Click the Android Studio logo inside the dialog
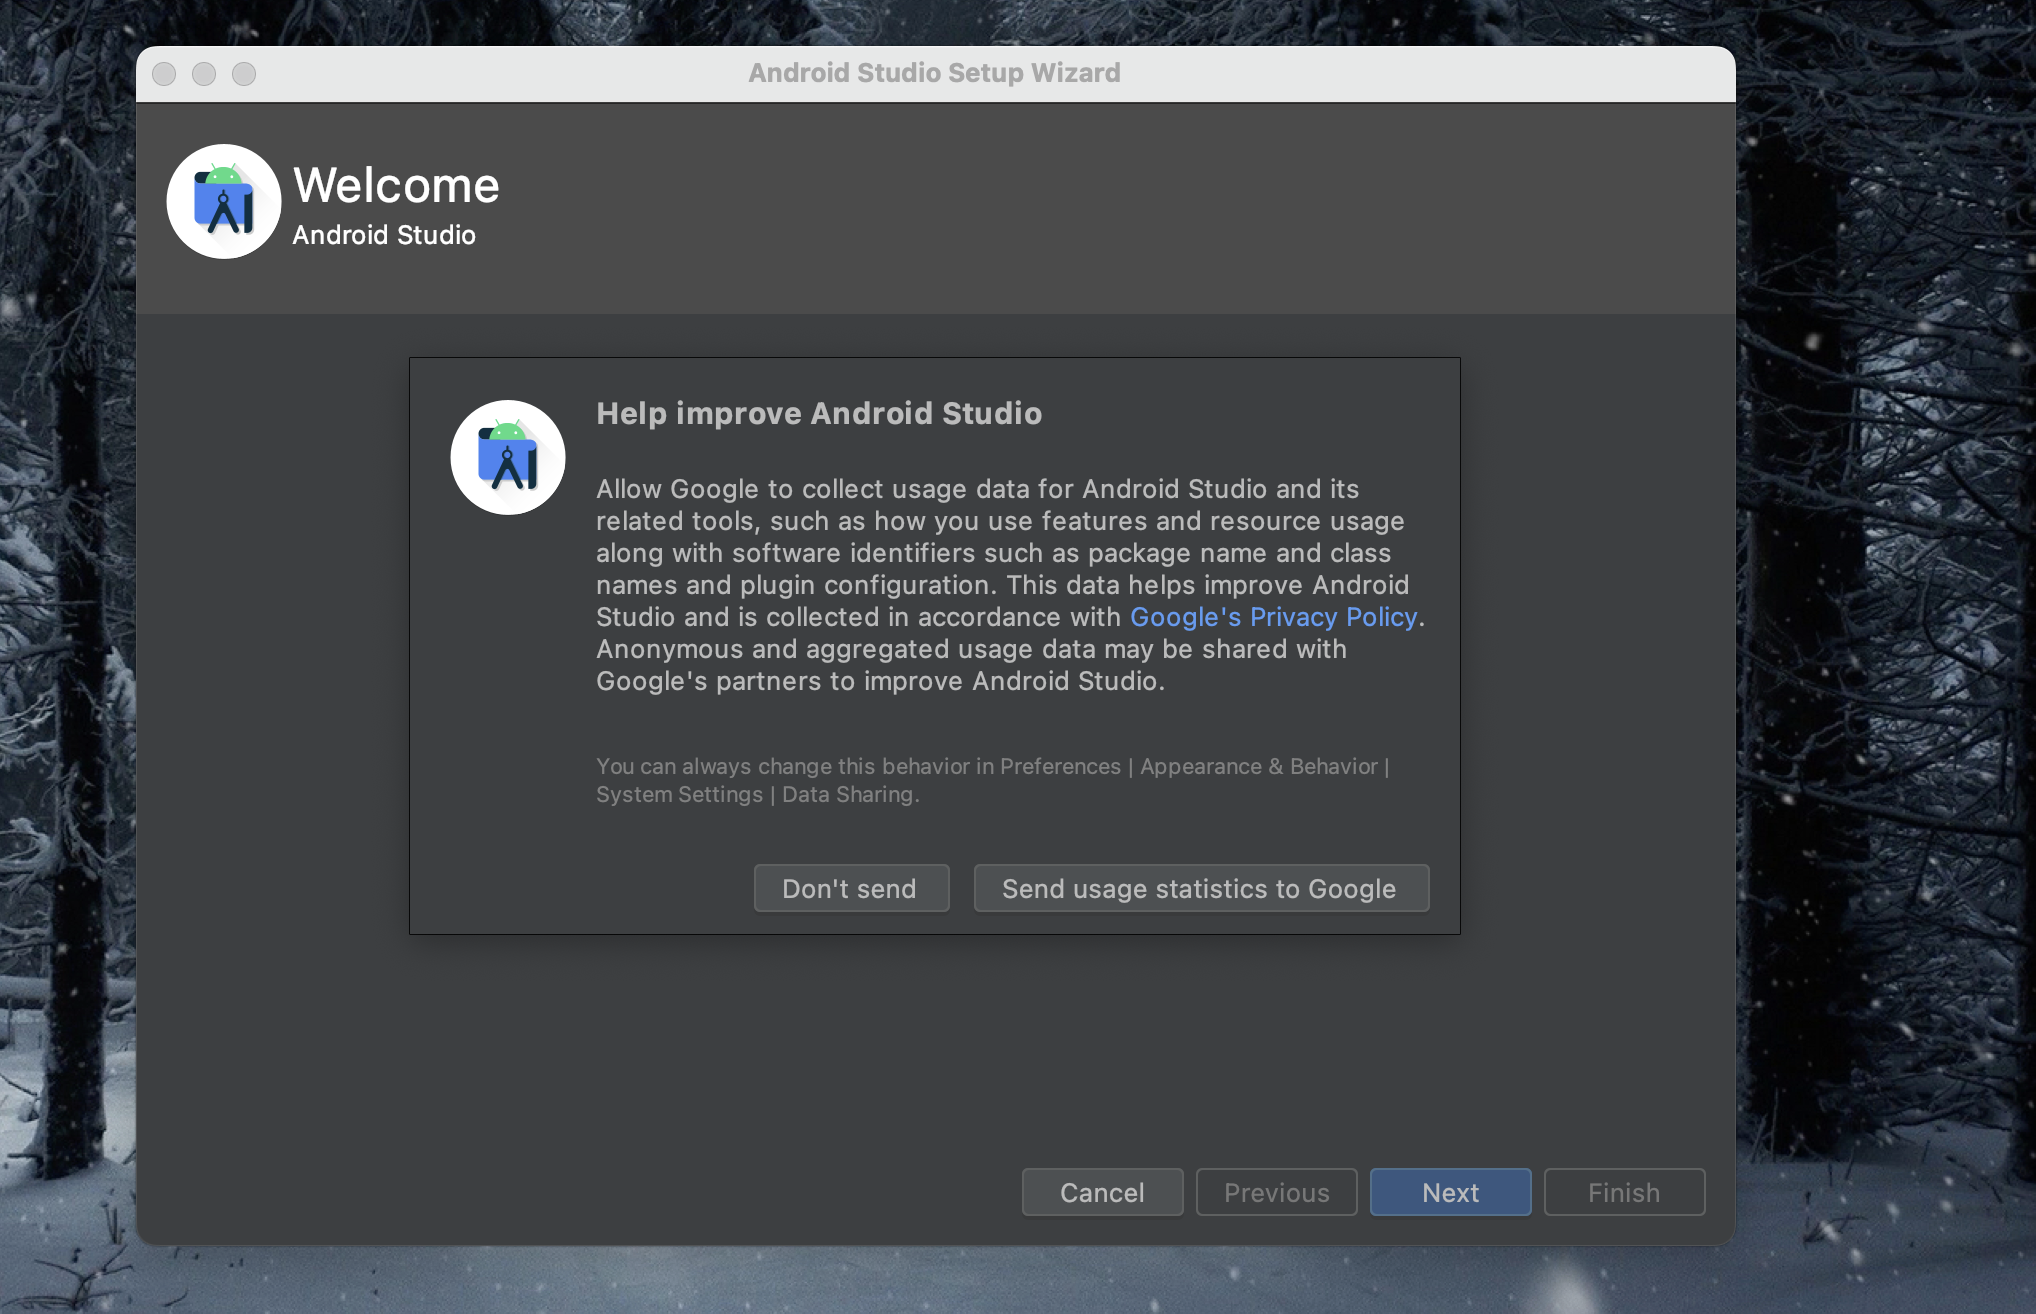Screen dimensions: 2036x1314 click(x=508, y=458)
